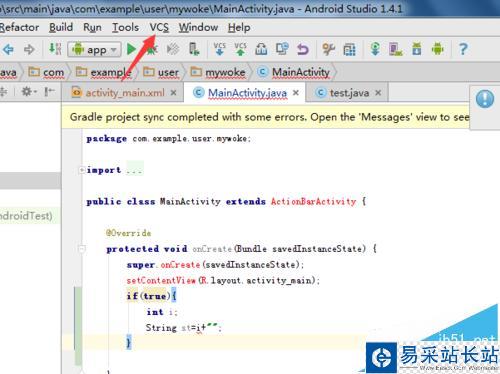Click the blue exclamation notification icon
This screenshot has width=500, height=374.
coord(485,99)
